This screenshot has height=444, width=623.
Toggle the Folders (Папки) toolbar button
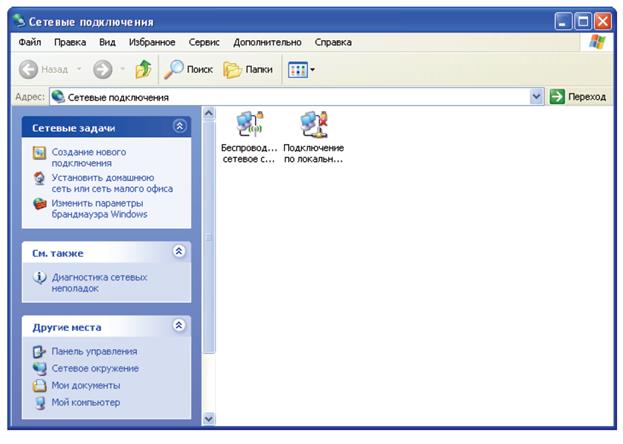tap(248, 70)
